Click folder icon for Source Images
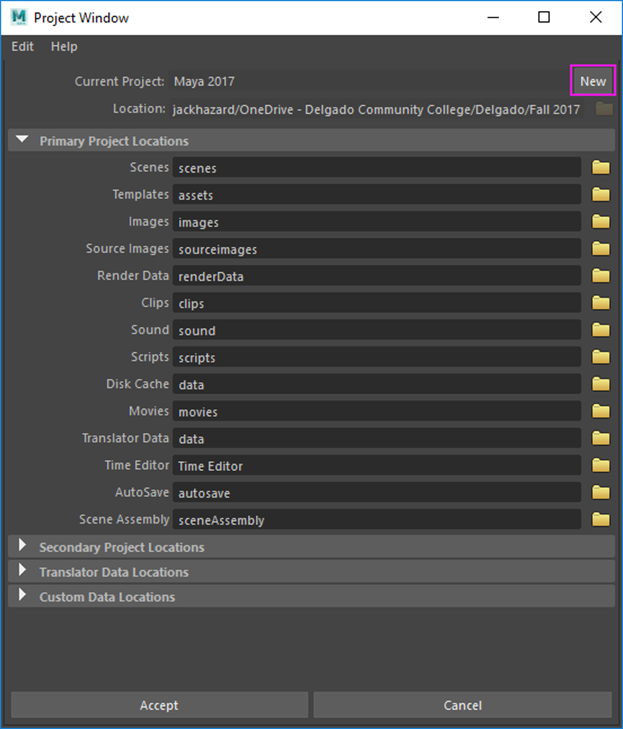The image size is (623, 729). [x=601, y=249]
